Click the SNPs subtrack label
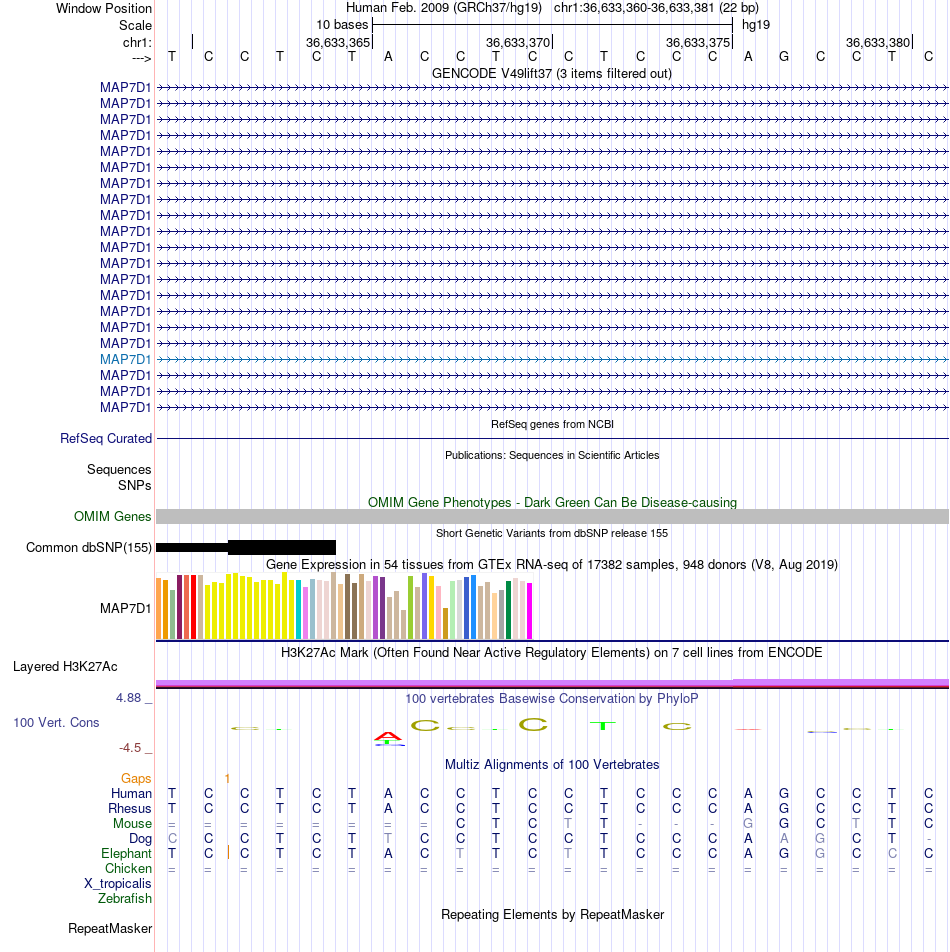The image size is (950, 952). click(134, 485)
